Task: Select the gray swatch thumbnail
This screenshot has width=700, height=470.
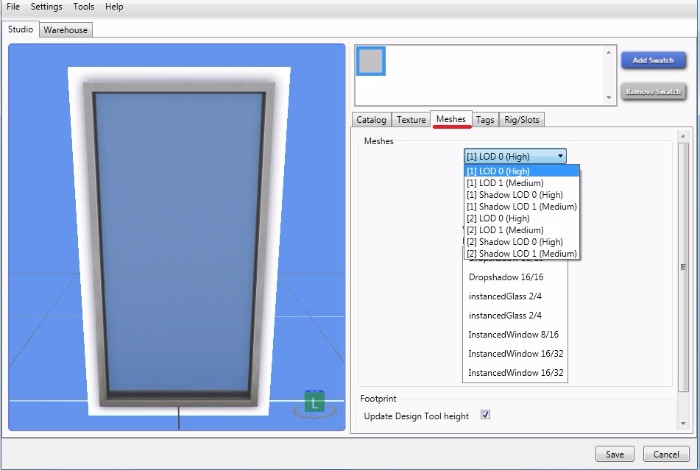Action: (371, 62)
